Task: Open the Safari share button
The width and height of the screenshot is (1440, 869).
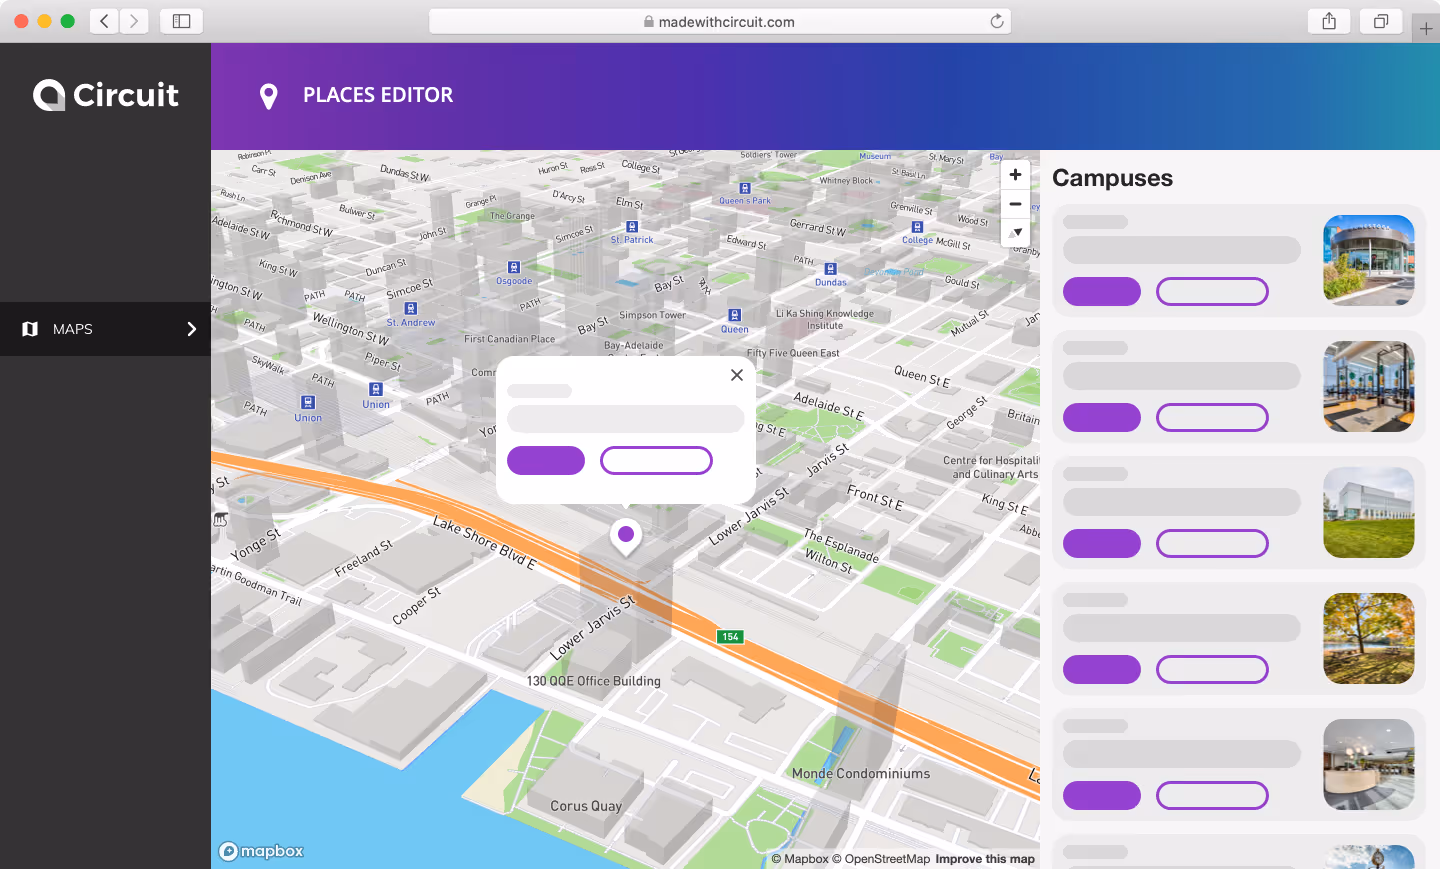Action: point(1329,21)
